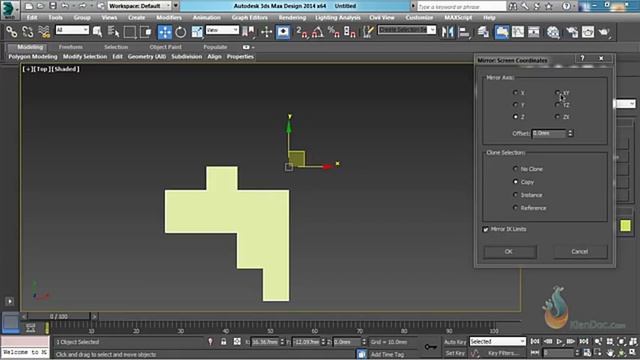
Task: Toggle the Spinner Snap icon
Action: click(349, 32)
